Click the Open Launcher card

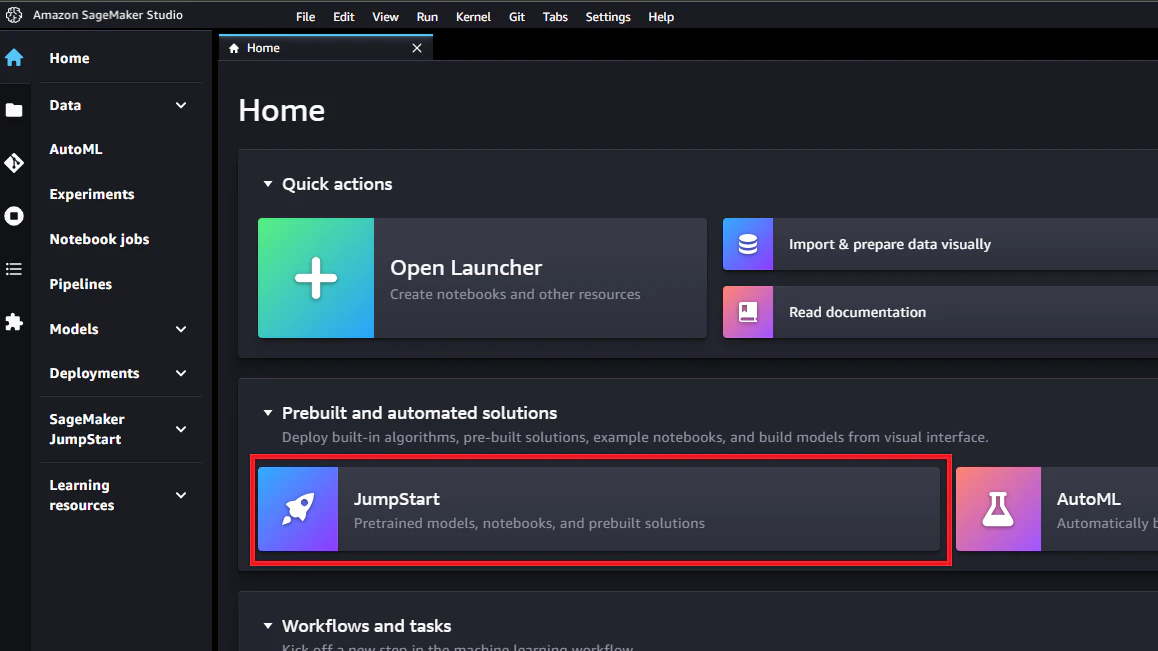point(482,278)
